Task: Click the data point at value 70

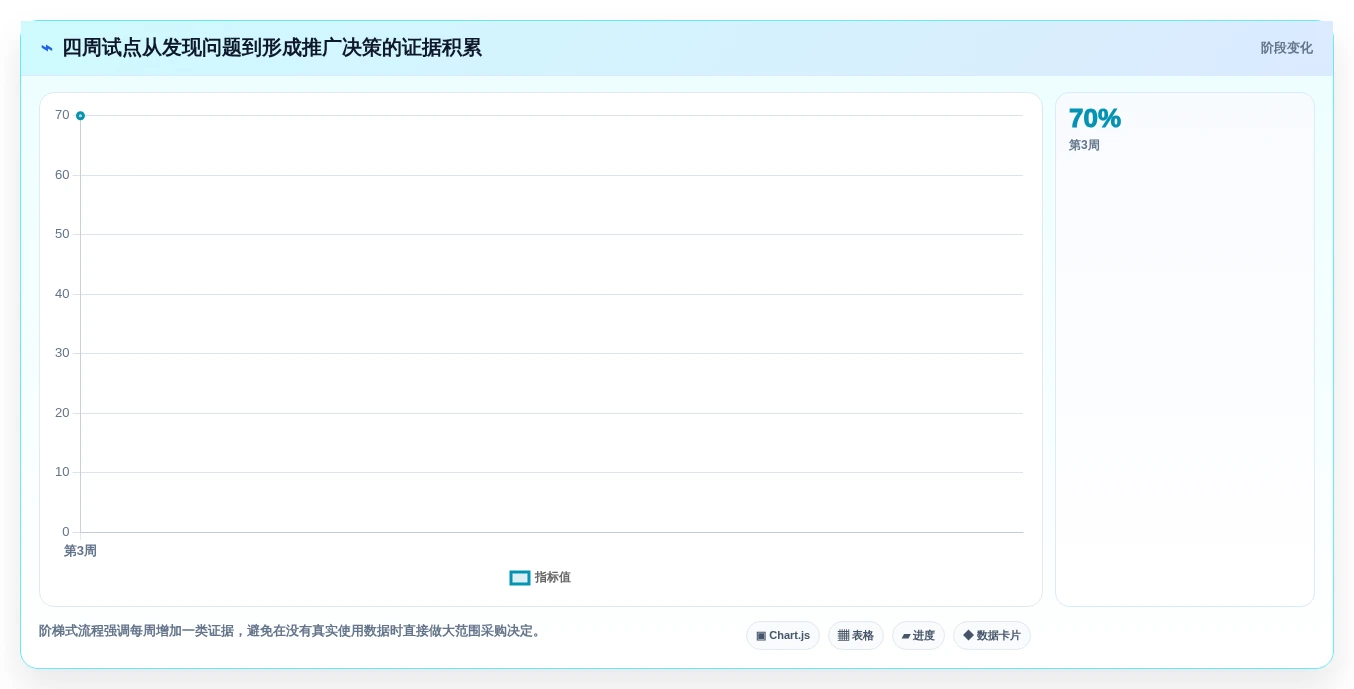Action: [80, 116]
